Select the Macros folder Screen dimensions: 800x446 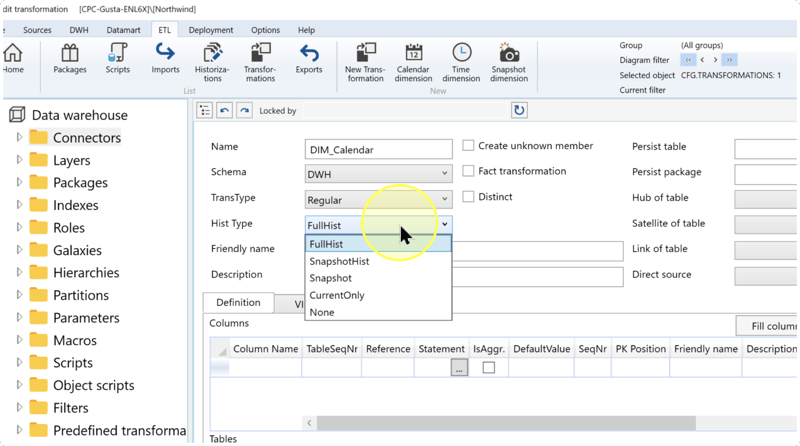tap(75, 340)
